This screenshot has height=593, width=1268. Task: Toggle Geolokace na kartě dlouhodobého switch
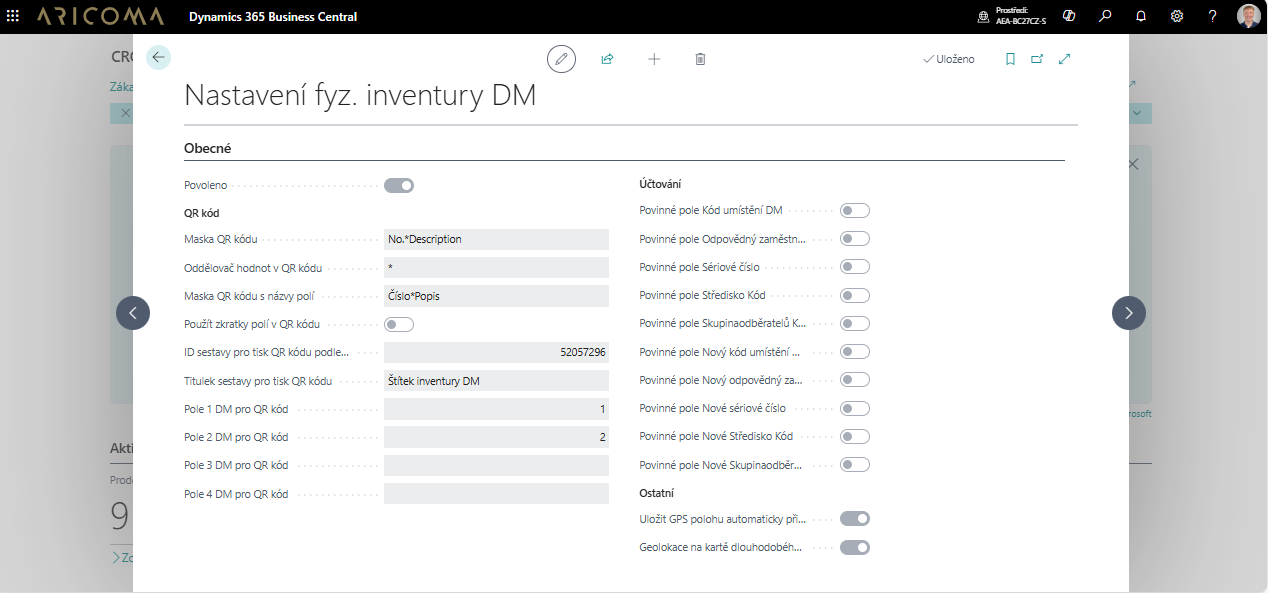coord(855,547)
